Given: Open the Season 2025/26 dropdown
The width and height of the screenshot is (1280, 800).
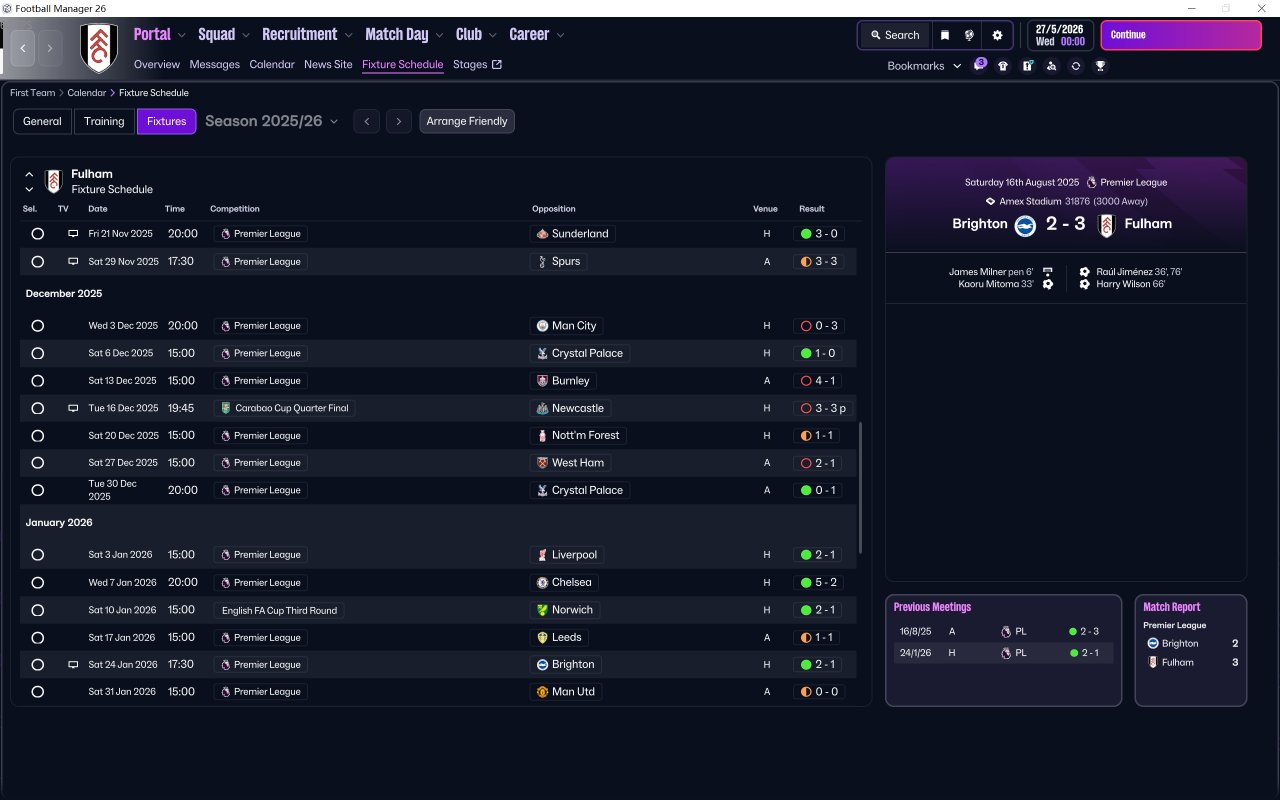Looking at the screenshot, I should 271,121.
